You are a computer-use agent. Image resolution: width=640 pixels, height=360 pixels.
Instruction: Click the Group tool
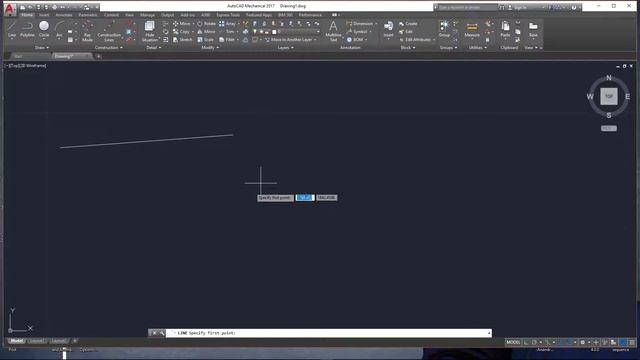click(x=444, y=29)
